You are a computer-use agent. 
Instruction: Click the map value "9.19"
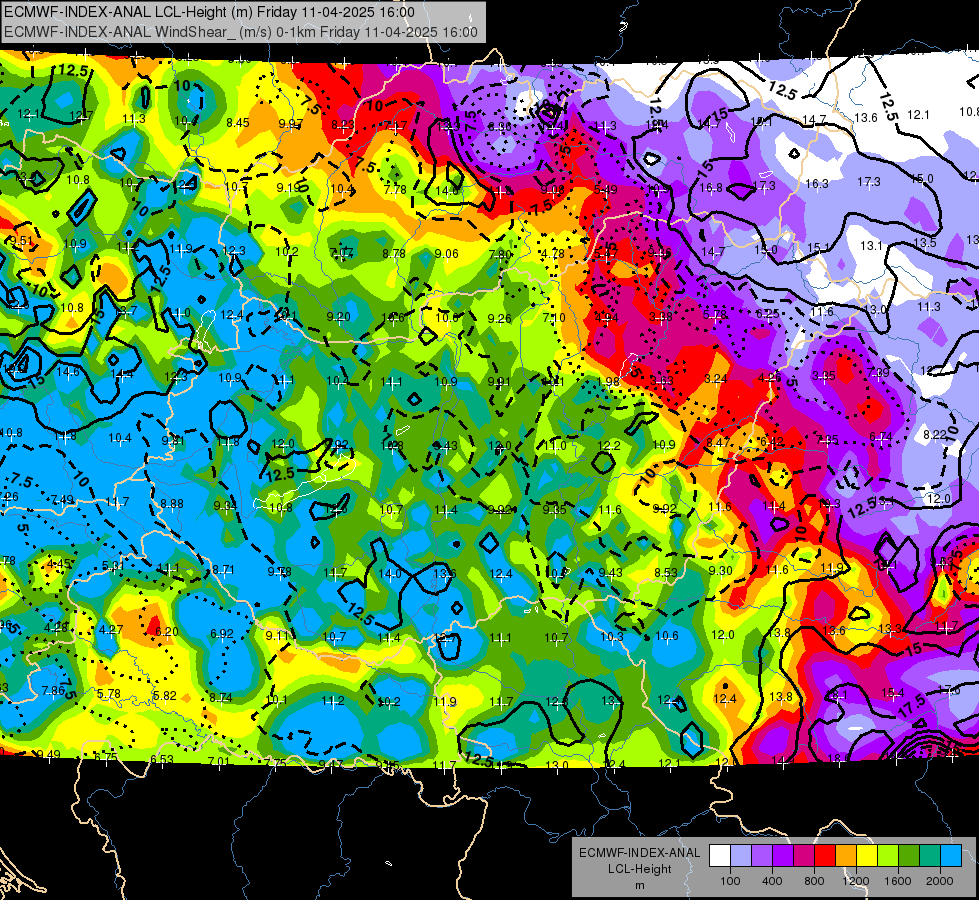pyautogui.click(x=288, y=187)
